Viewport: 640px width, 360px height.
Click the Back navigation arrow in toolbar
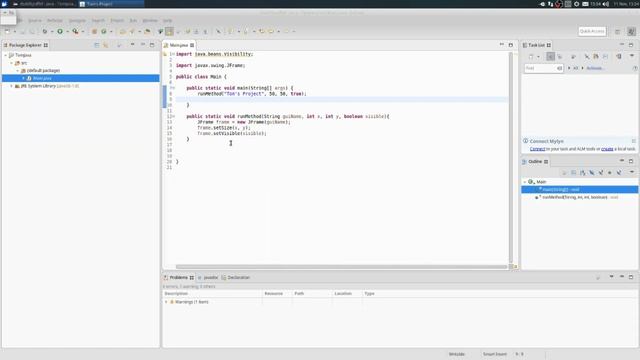(x=271, y=31)
